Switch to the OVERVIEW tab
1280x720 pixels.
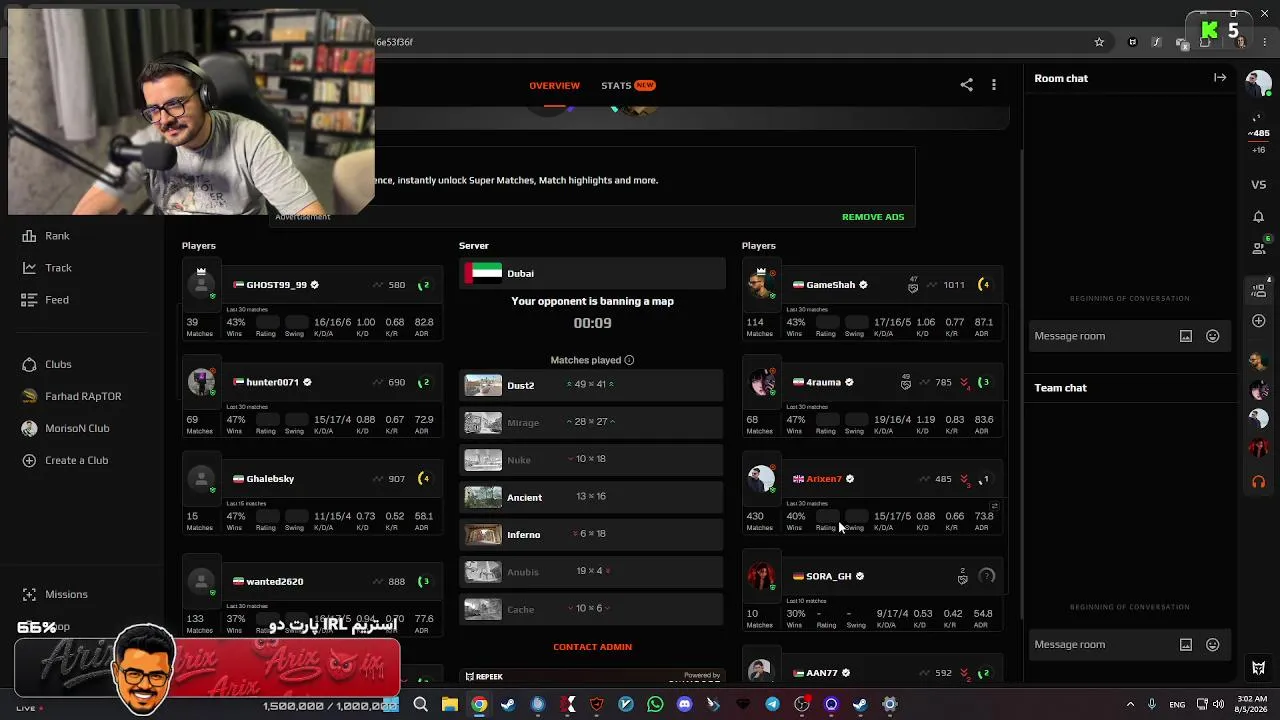point(554,85)
